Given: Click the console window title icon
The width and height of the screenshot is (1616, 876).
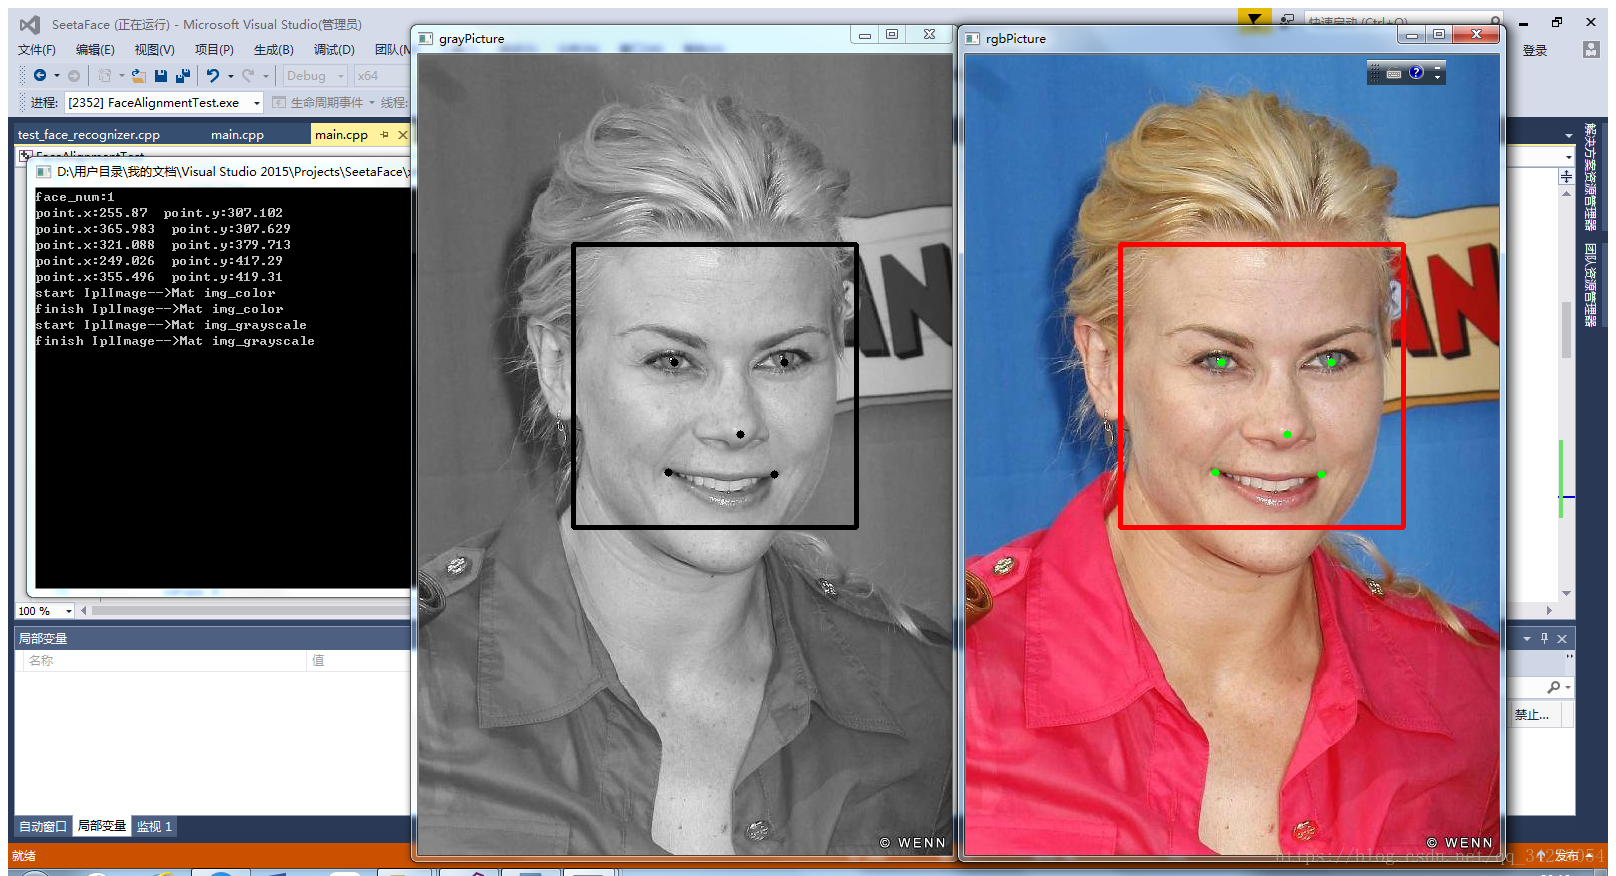Looking at the screenshot, I should (44, 171).
